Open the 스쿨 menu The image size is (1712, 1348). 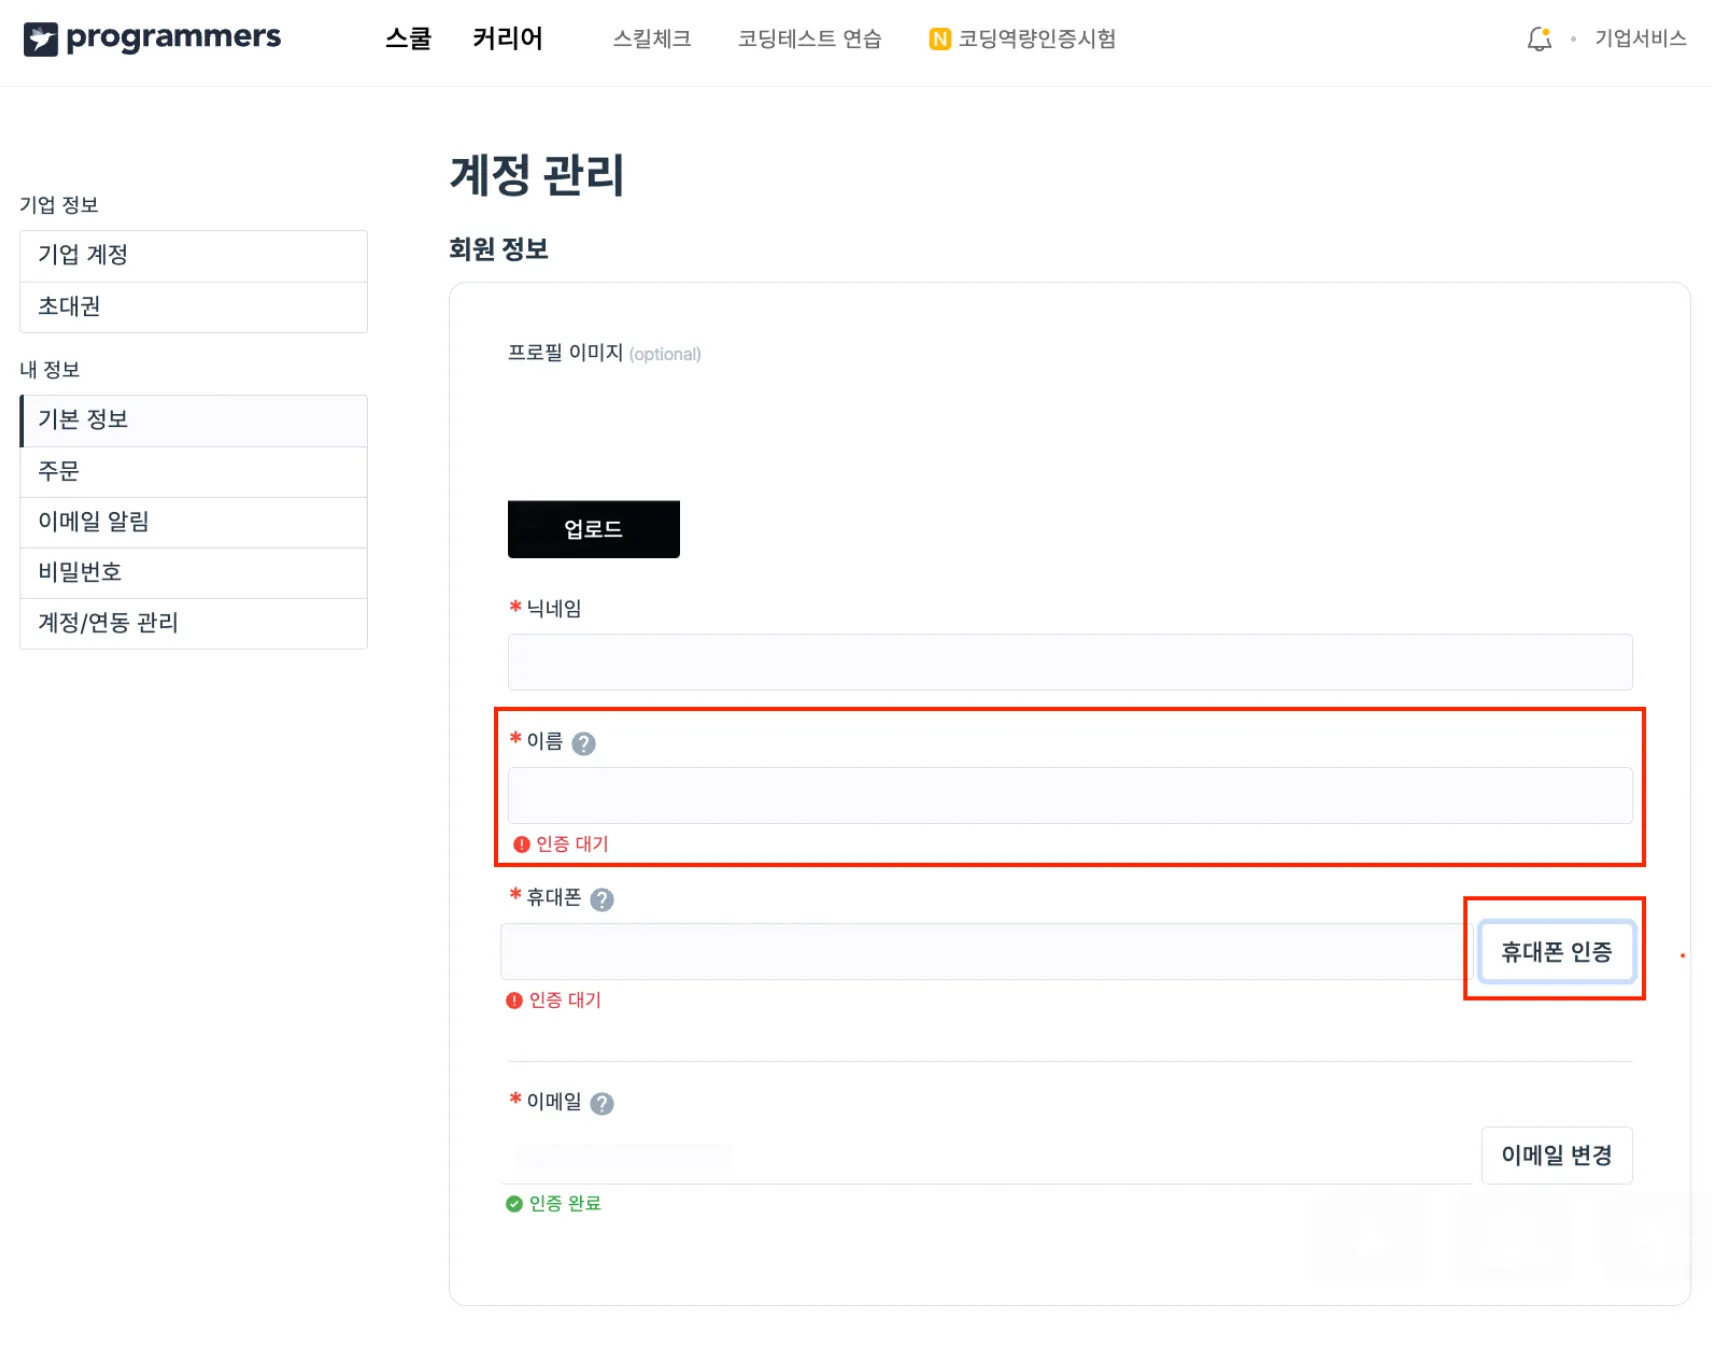coord(408,39)
